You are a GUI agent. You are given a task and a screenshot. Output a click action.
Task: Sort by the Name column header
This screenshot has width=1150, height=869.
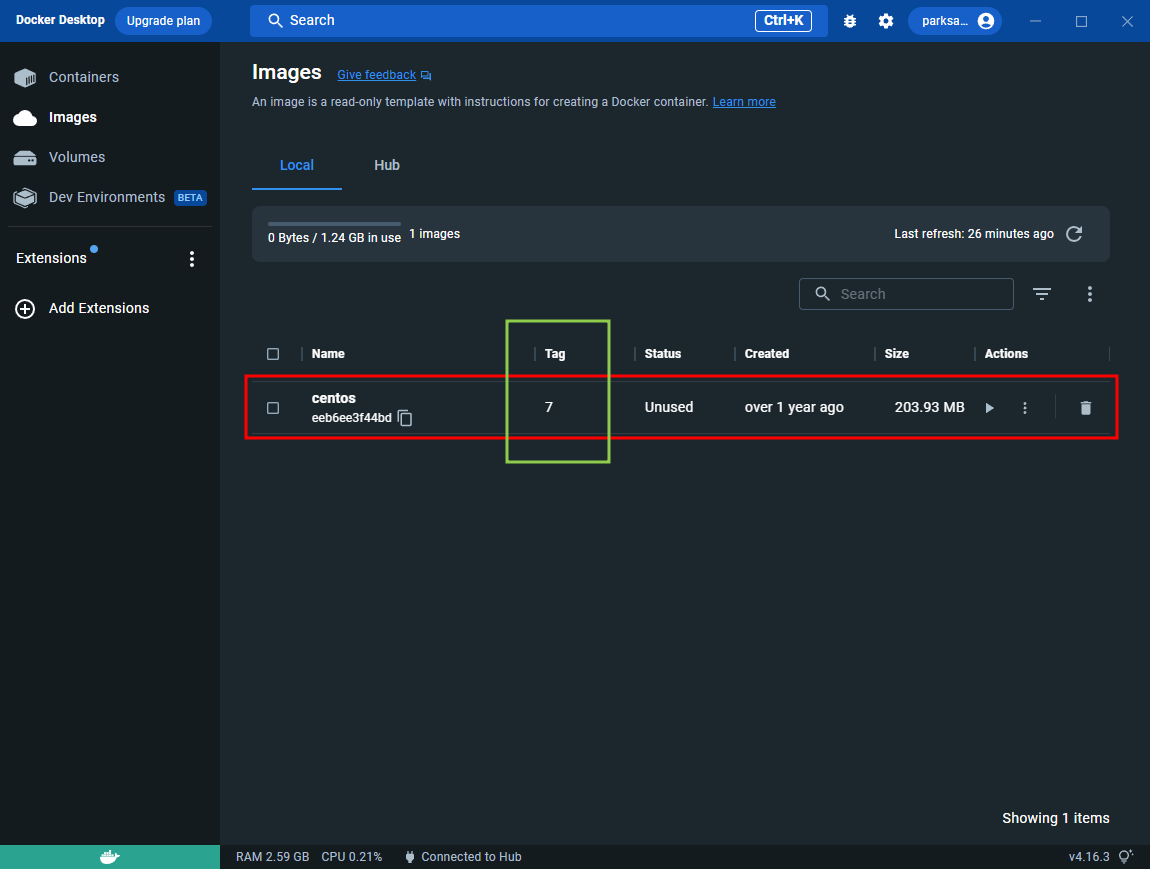pyautogui.click(x=328, y=353)
